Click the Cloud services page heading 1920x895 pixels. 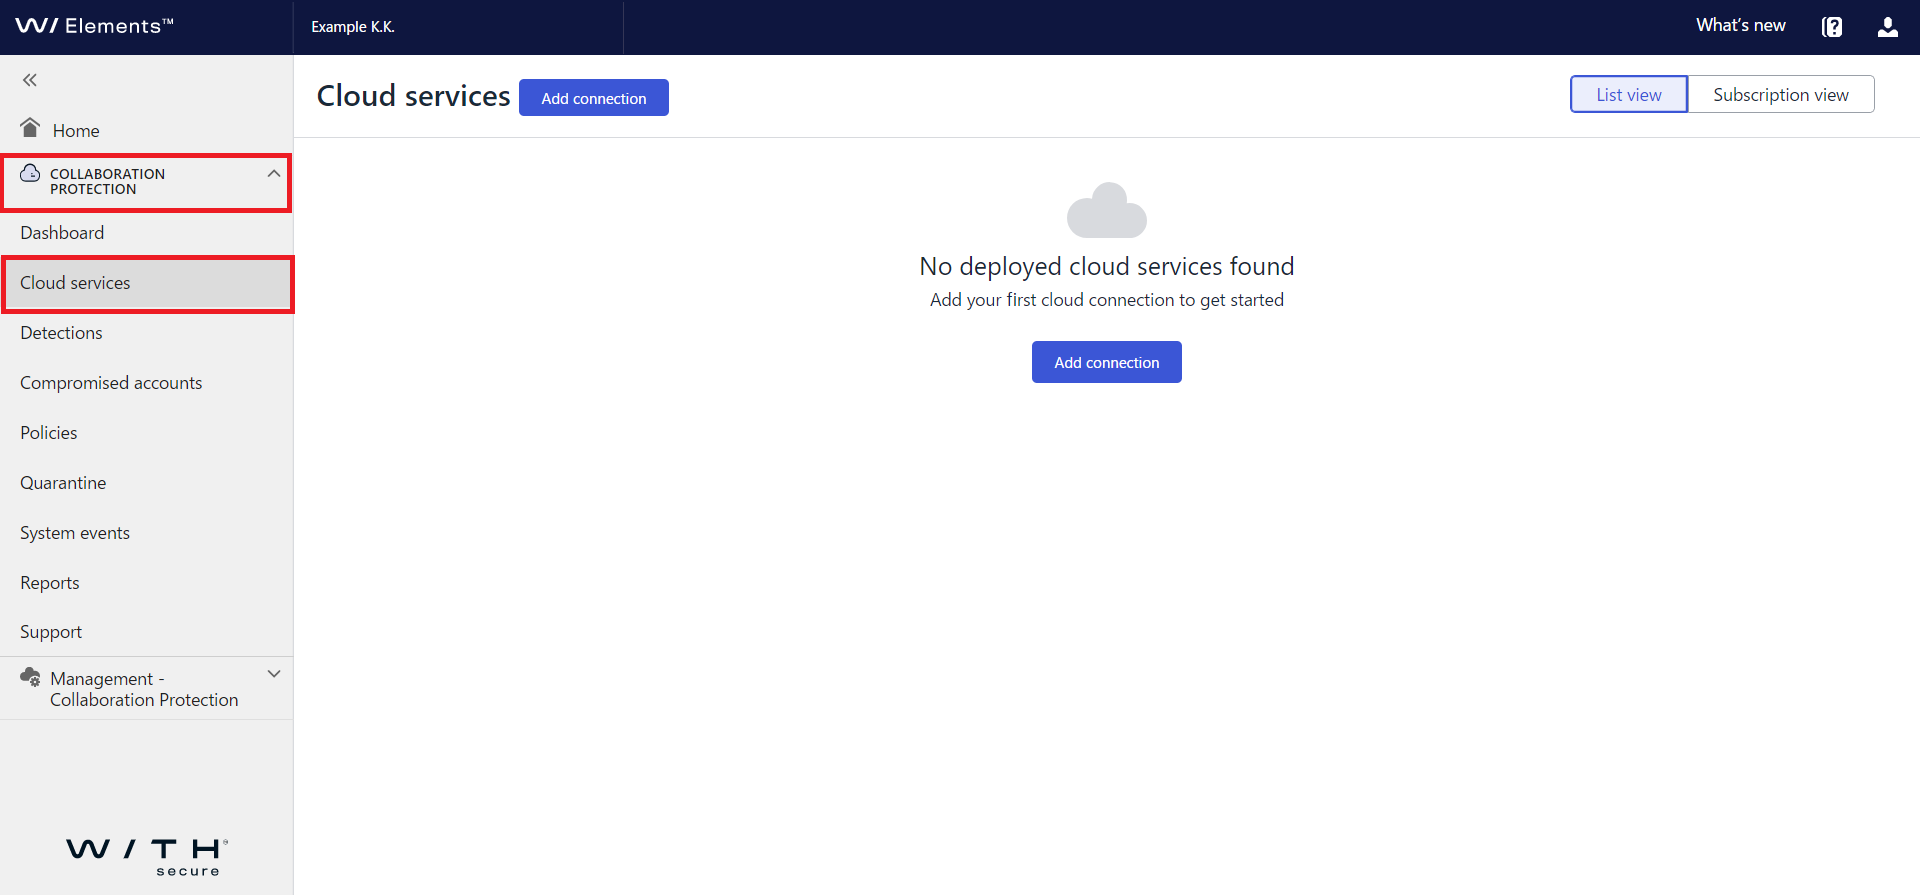(413, 96)
